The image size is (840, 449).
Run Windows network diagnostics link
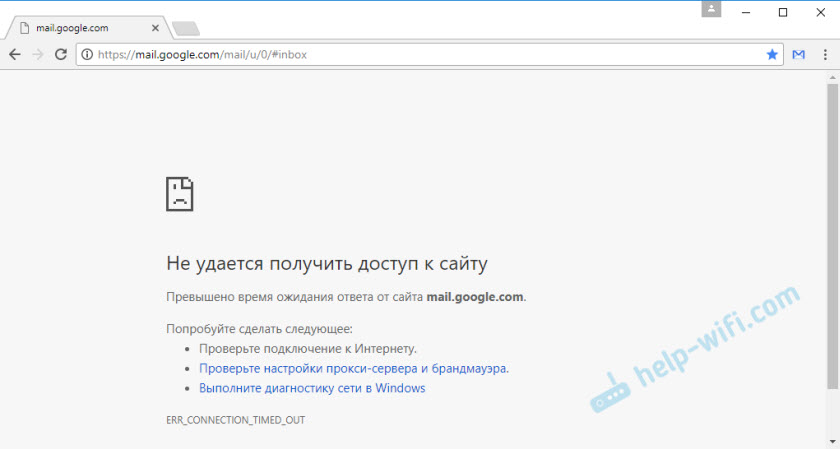point(312,388)
